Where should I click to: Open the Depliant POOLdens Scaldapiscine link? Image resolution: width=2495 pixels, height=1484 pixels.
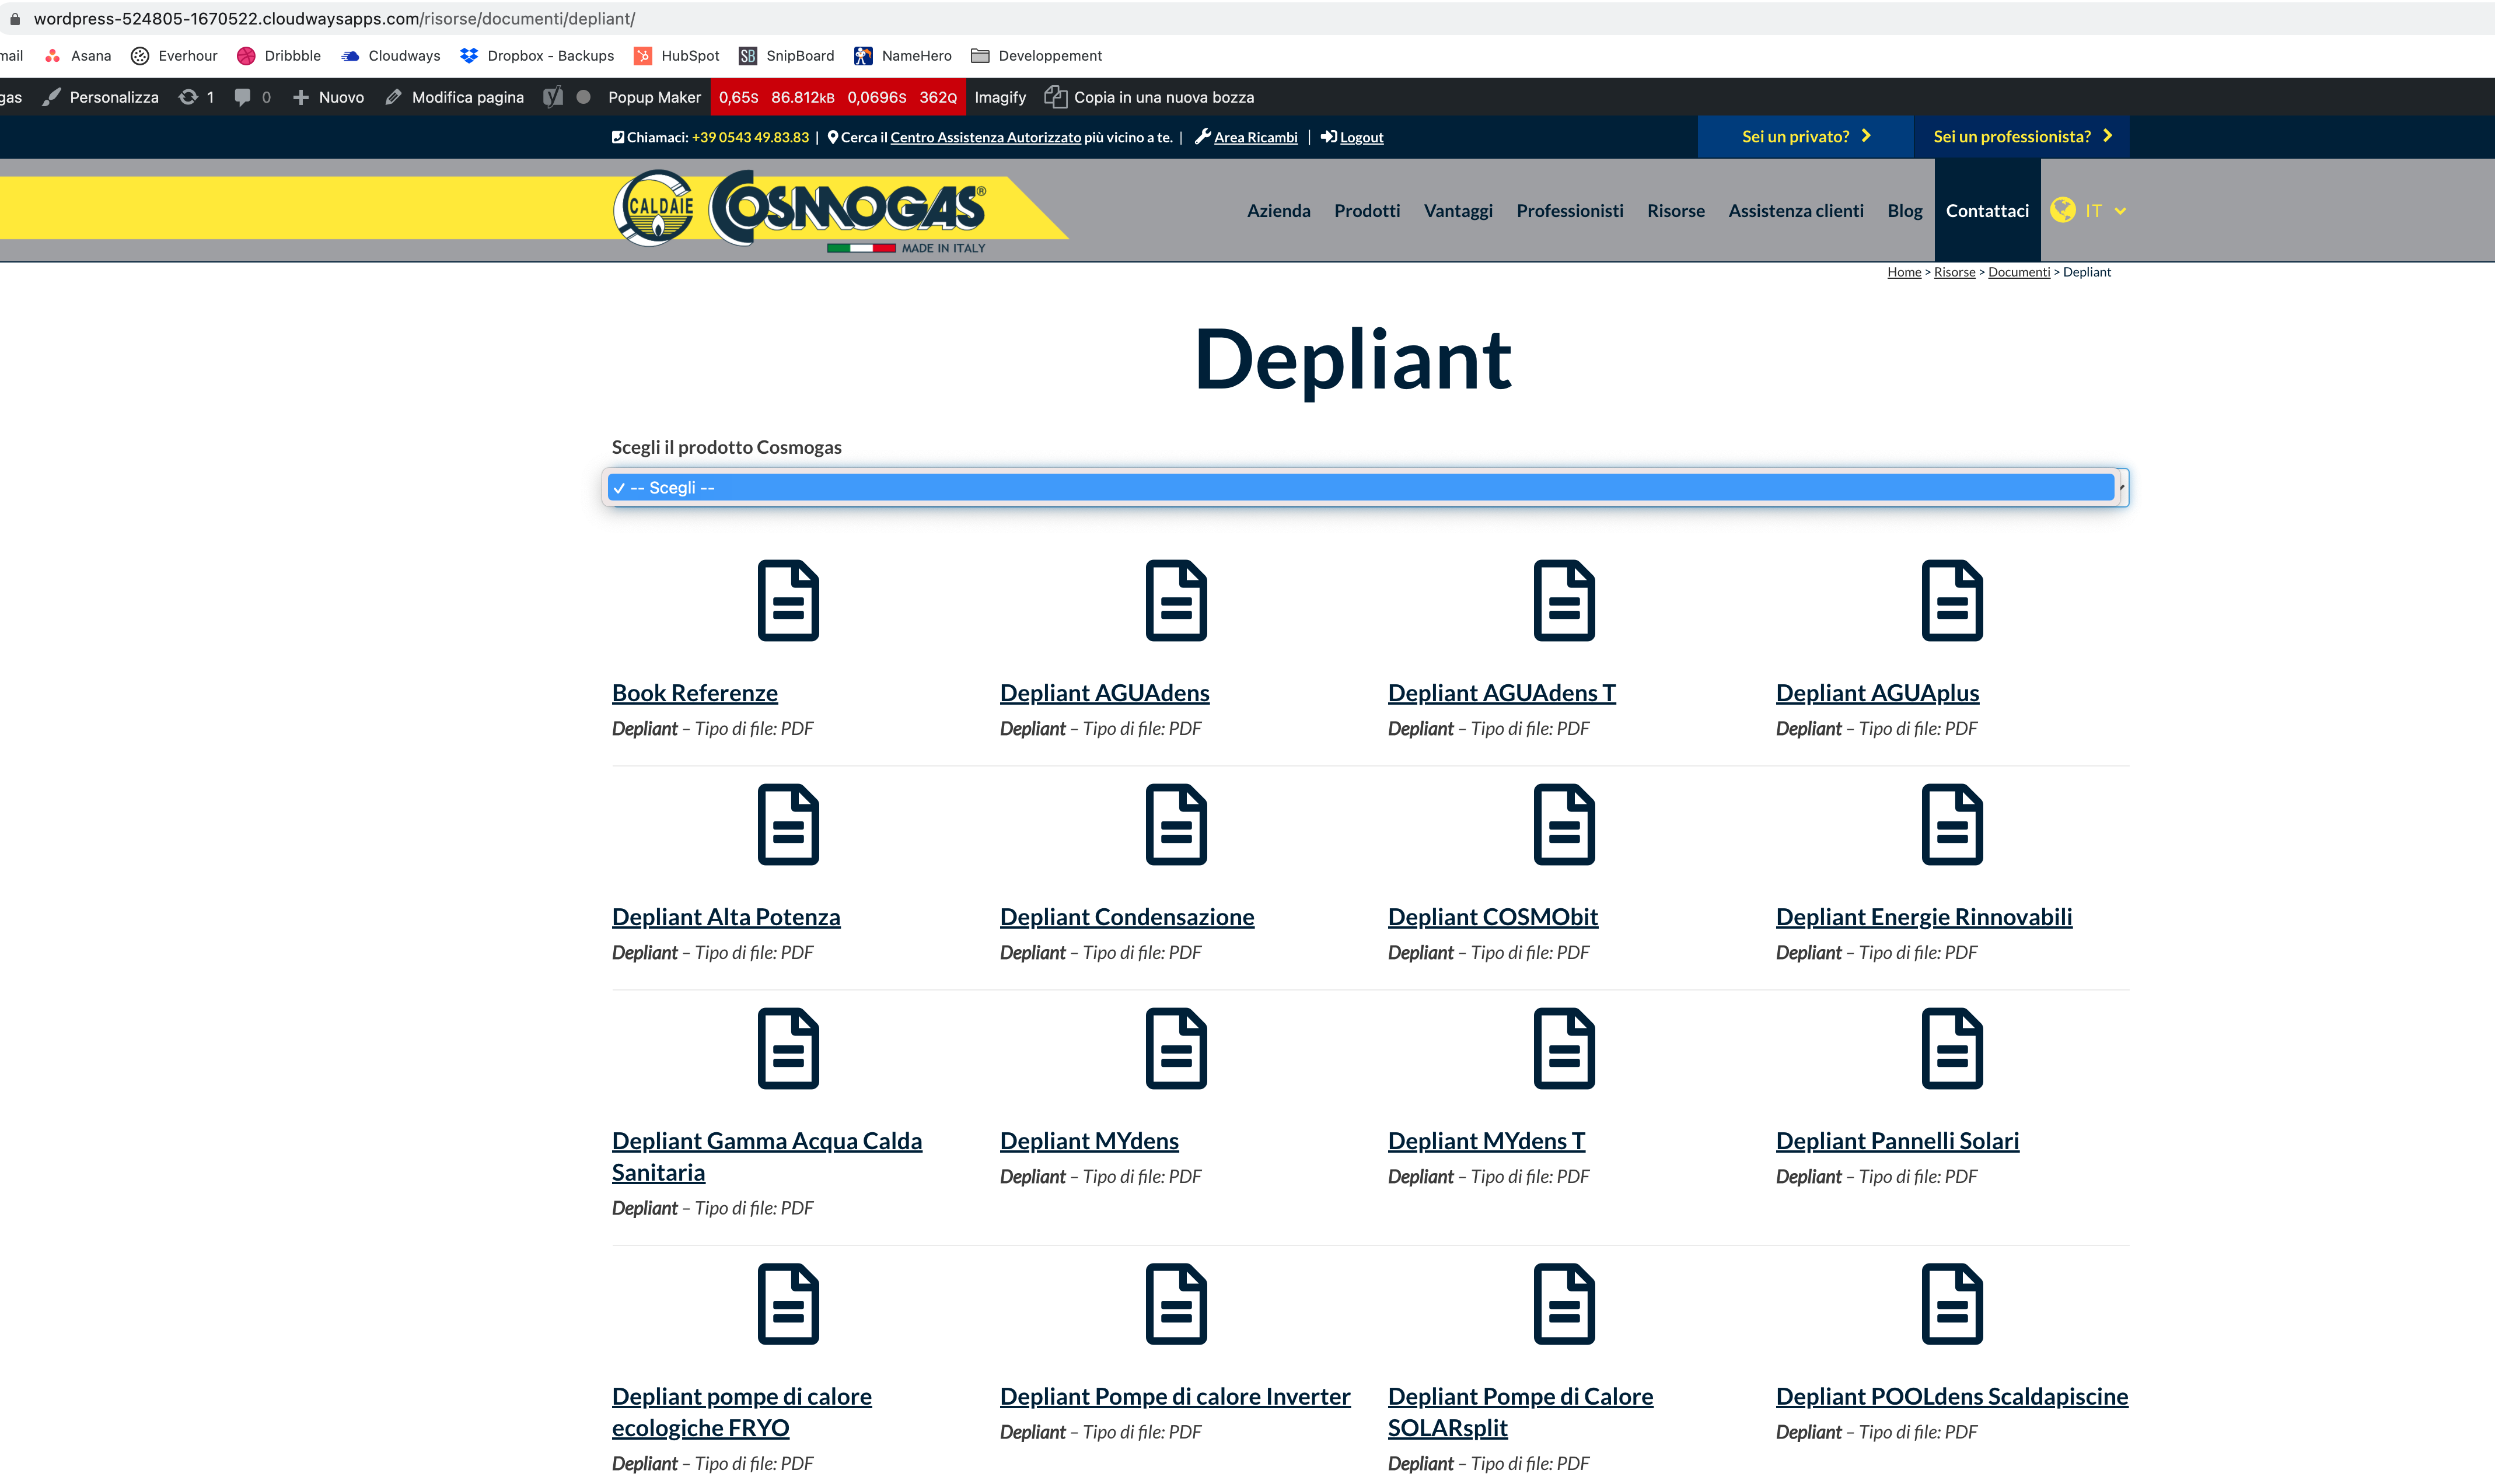1951,1396
